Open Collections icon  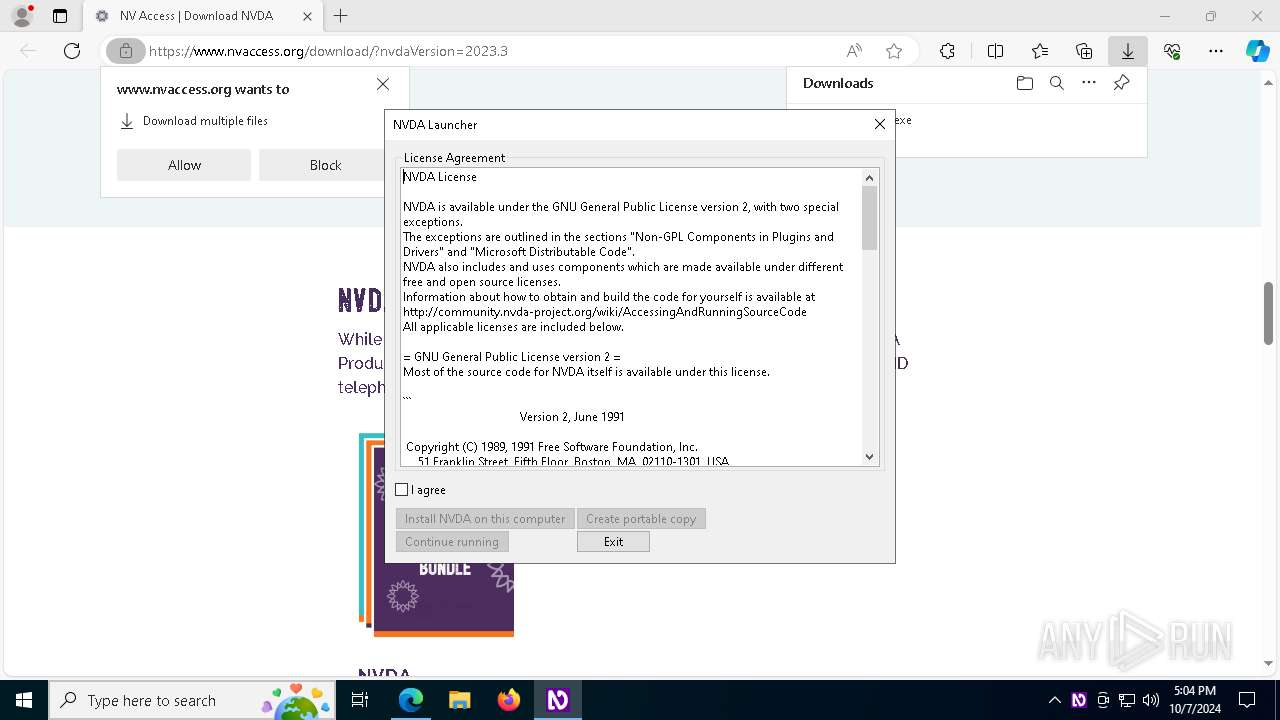(x=1084, y=51)
